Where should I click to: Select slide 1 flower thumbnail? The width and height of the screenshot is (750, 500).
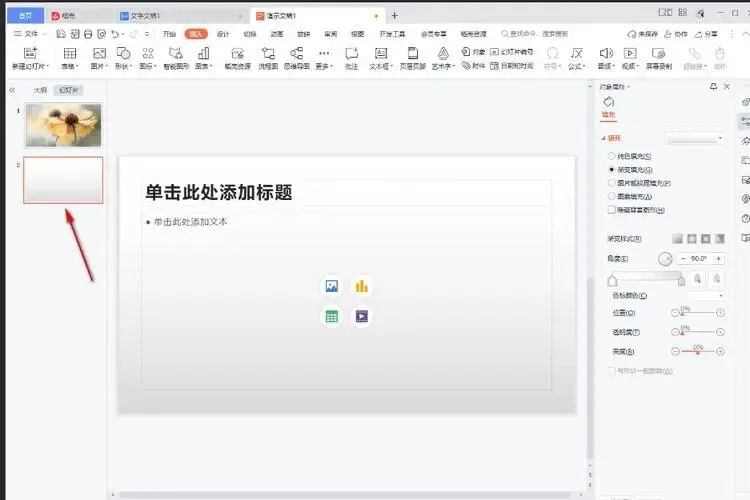point(64,125)
